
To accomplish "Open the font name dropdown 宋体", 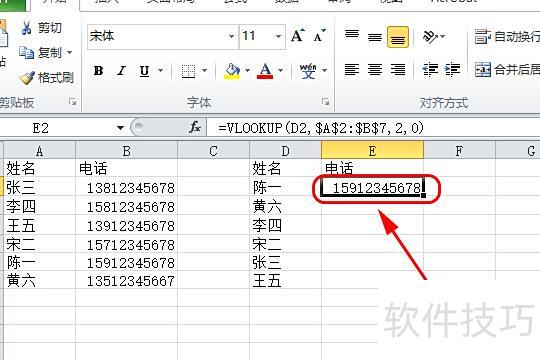I will click(231, 36).
